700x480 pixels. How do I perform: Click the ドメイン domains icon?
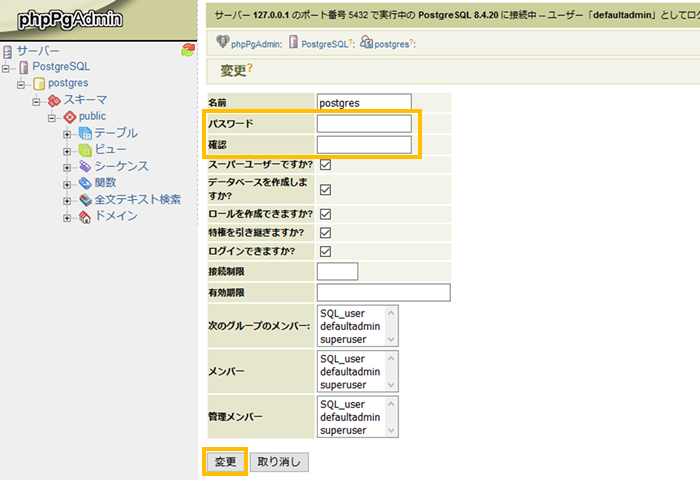(85, 217)
